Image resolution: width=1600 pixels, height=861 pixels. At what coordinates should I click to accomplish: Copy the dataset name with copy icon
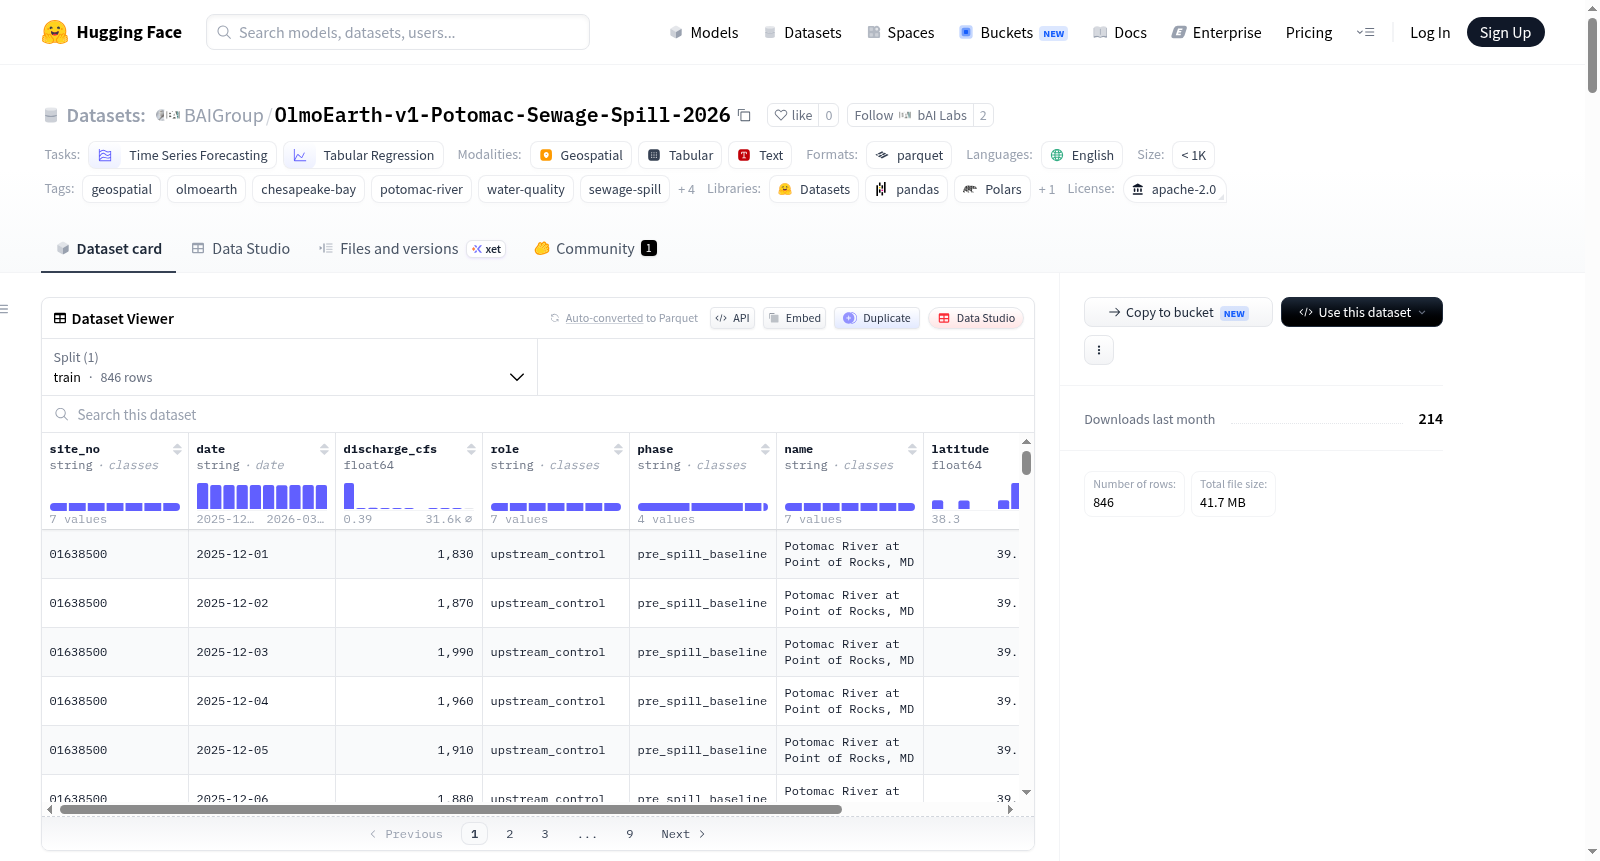coord(744,115)
